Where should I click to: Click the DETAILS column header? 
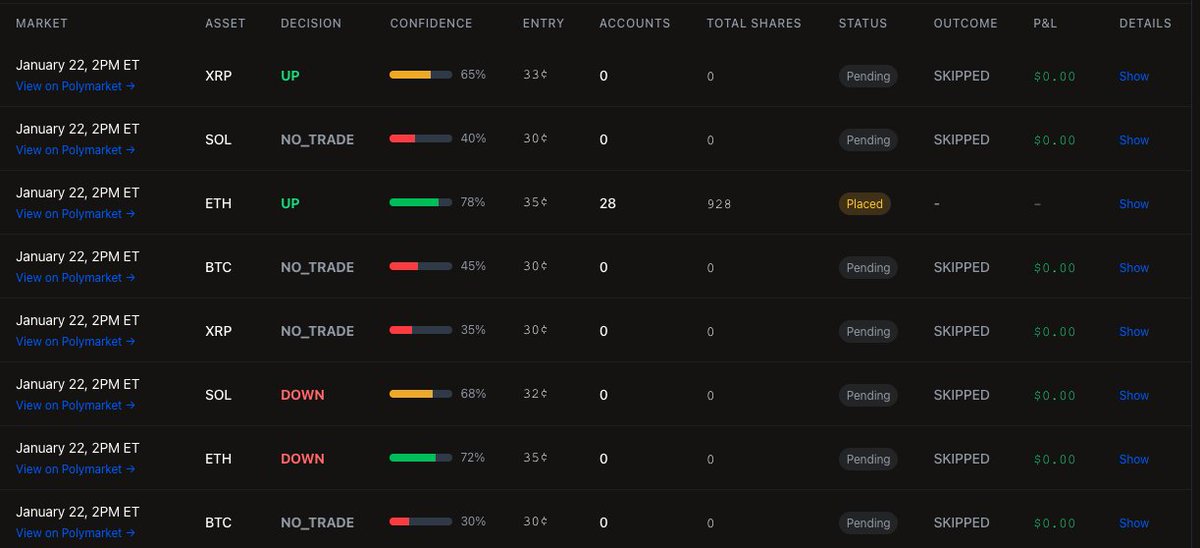click(x=1145, y=23)
